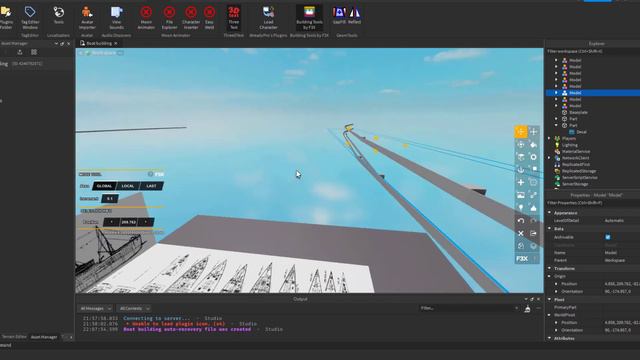Activate the Easy Weld plugin
The image size is (640, 360).
pyautogui.click(x=209, y=18)
